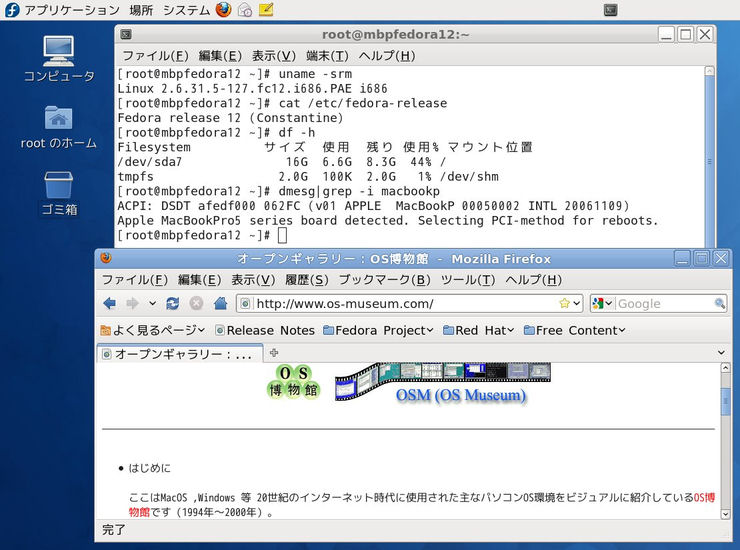Click the red OS博物館 link text
740x550 pixels.
(x=704, y=497)
